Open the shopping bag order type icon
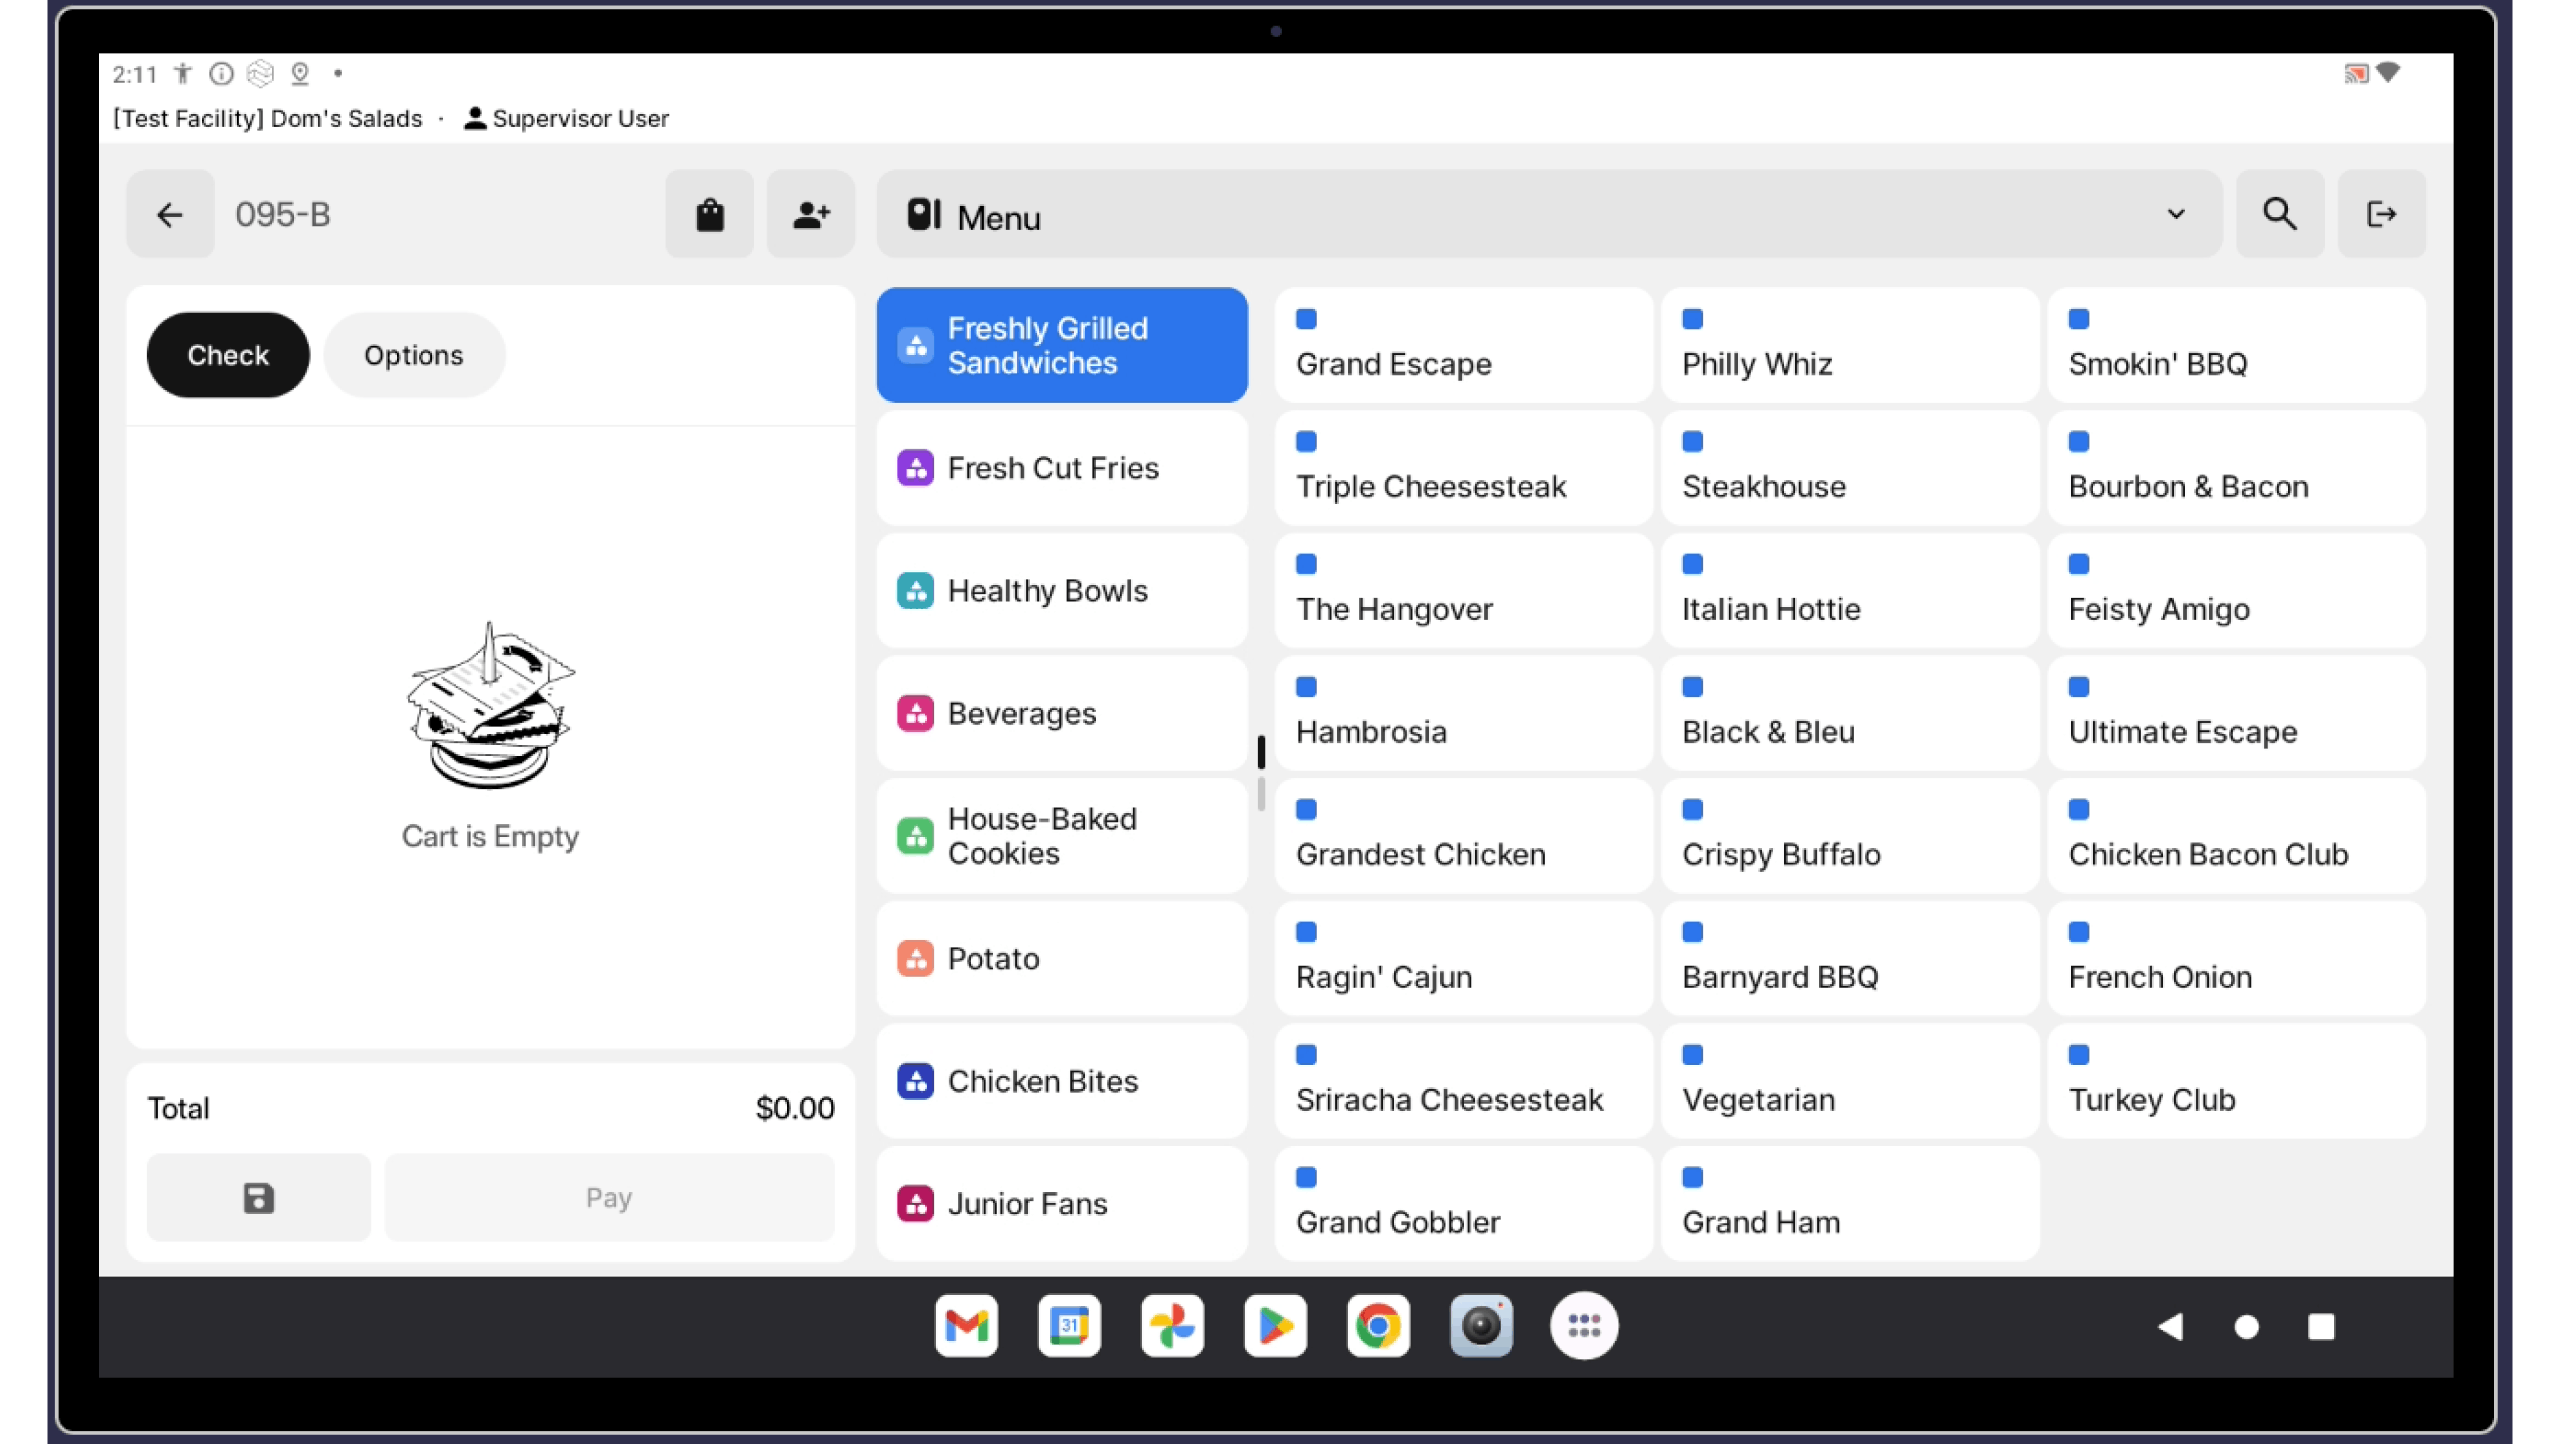The height and width of the screenshot is (1444, 2560). [x=709, y=214]
